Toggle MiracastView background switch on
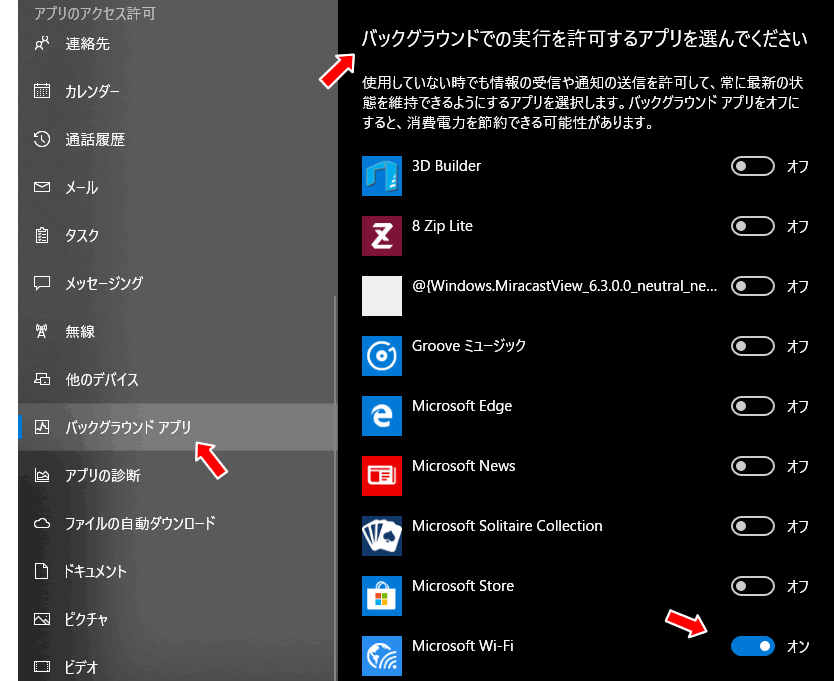Viewport: 834px width, 681px height. point(752,286)
